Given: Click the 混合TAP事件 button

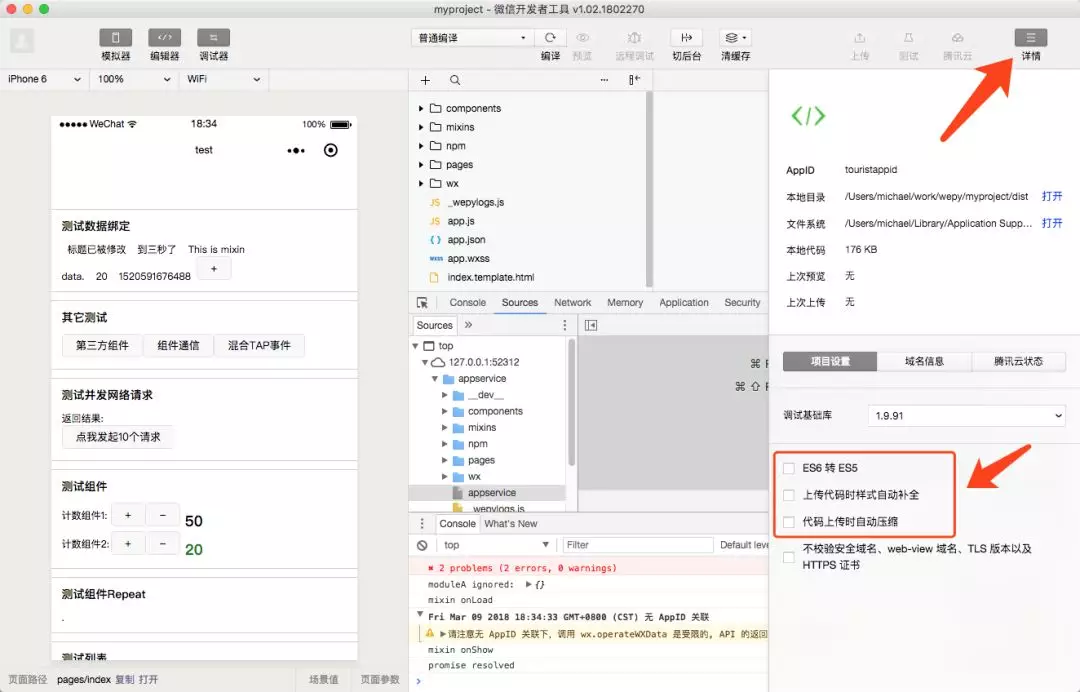Looking at the screenshot, I should pyautogui.click(x=259, y=346).
